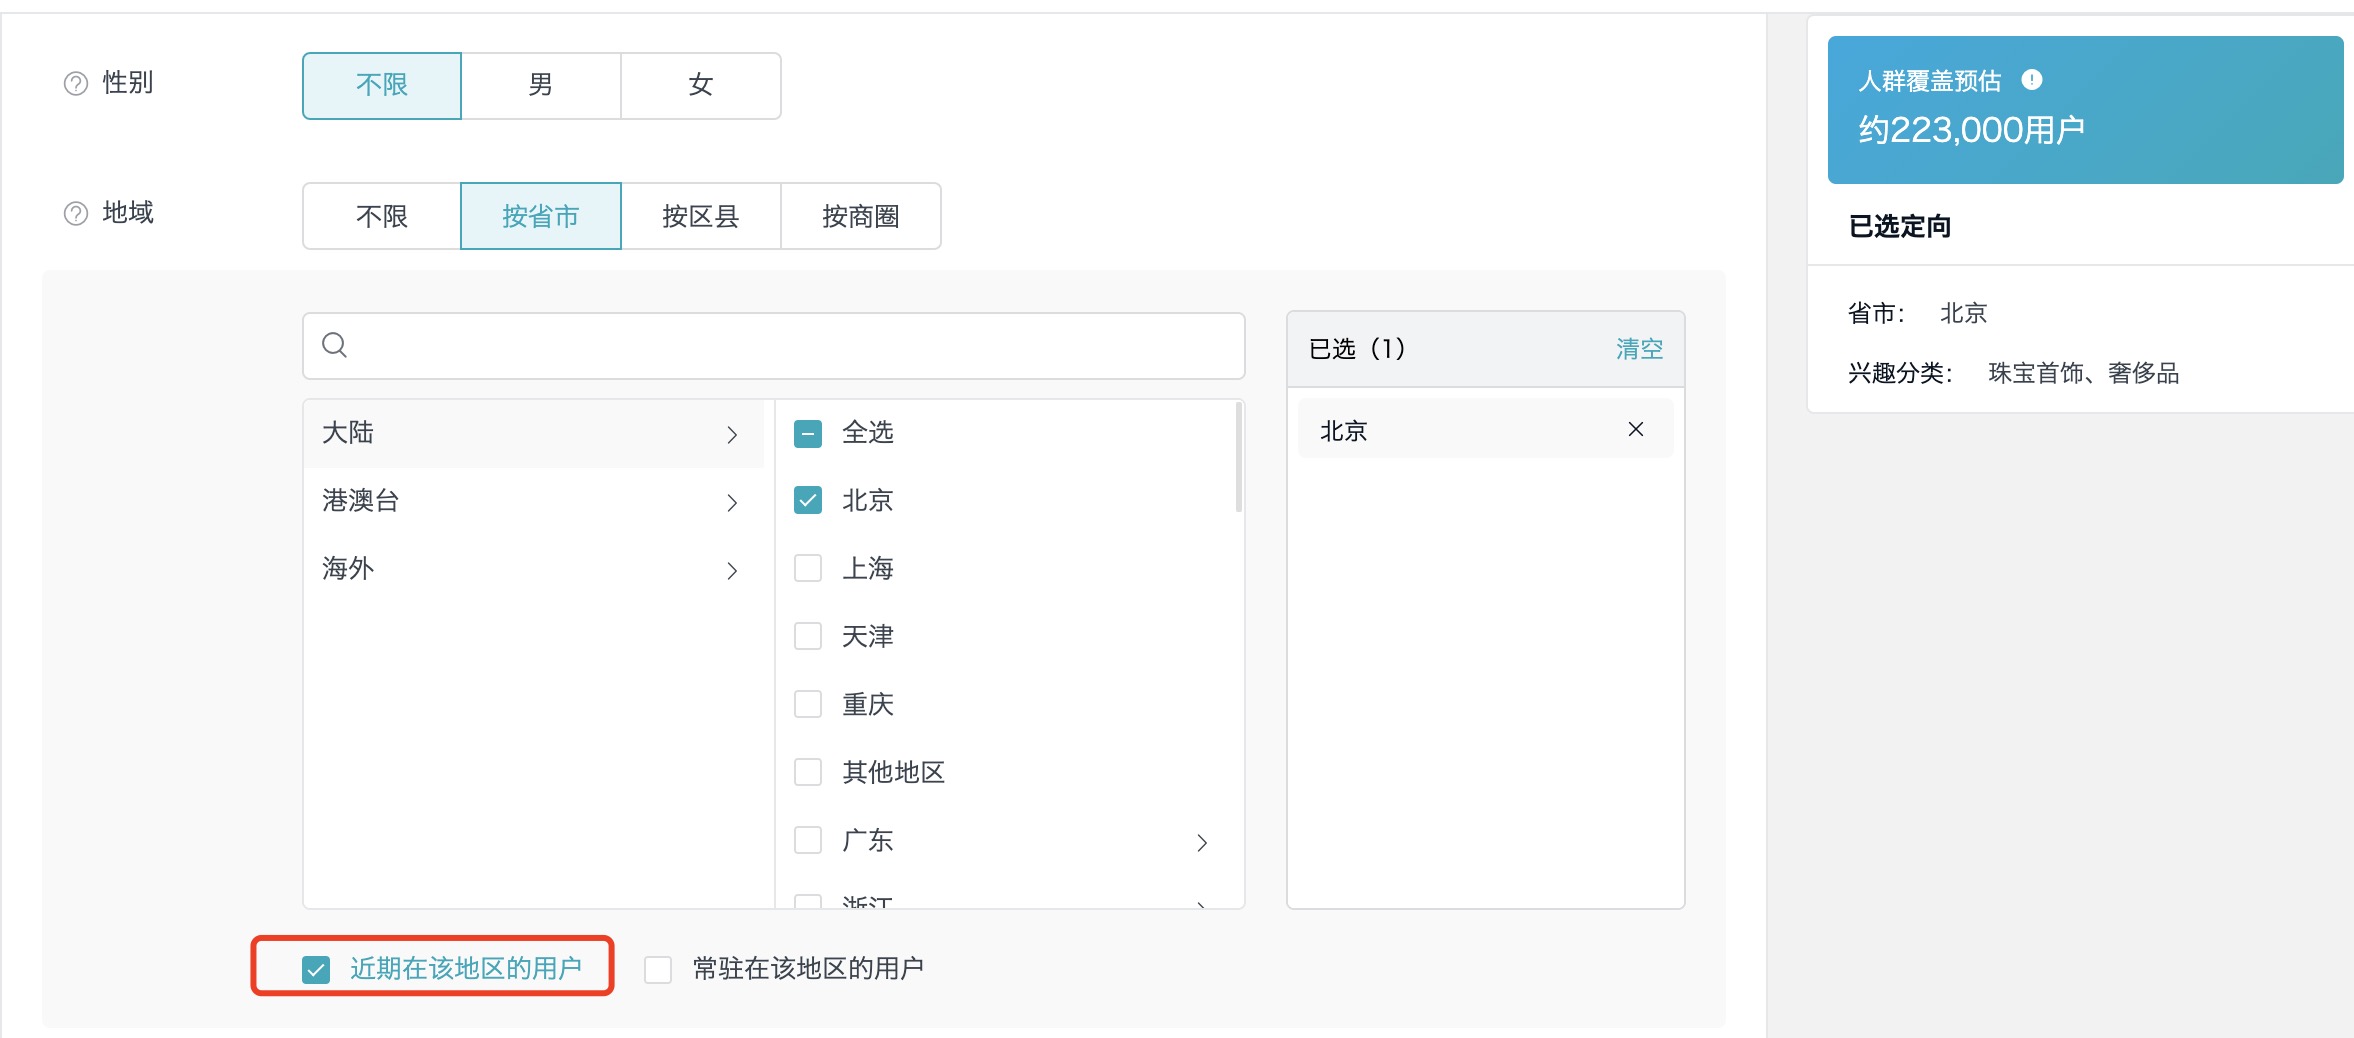Remove 北京 from selected list with X

point(1636,429)
